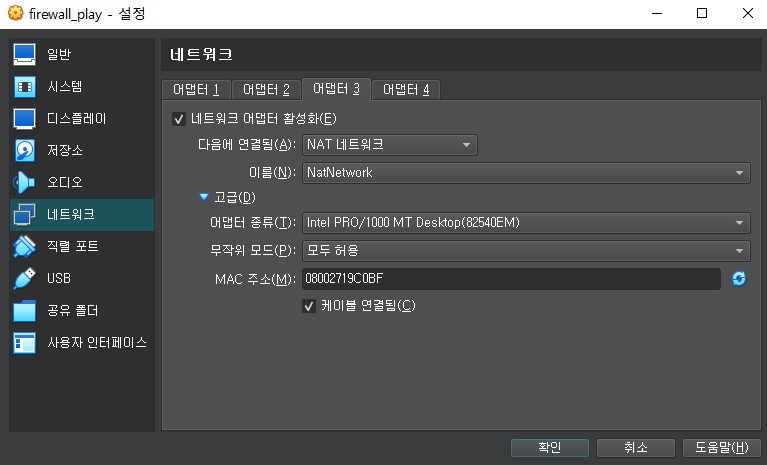Image resolution: width=767 pixels, height=465 pixels.
Task: Open the 시스템 (System) settings icon
Action: pos(24,87)
